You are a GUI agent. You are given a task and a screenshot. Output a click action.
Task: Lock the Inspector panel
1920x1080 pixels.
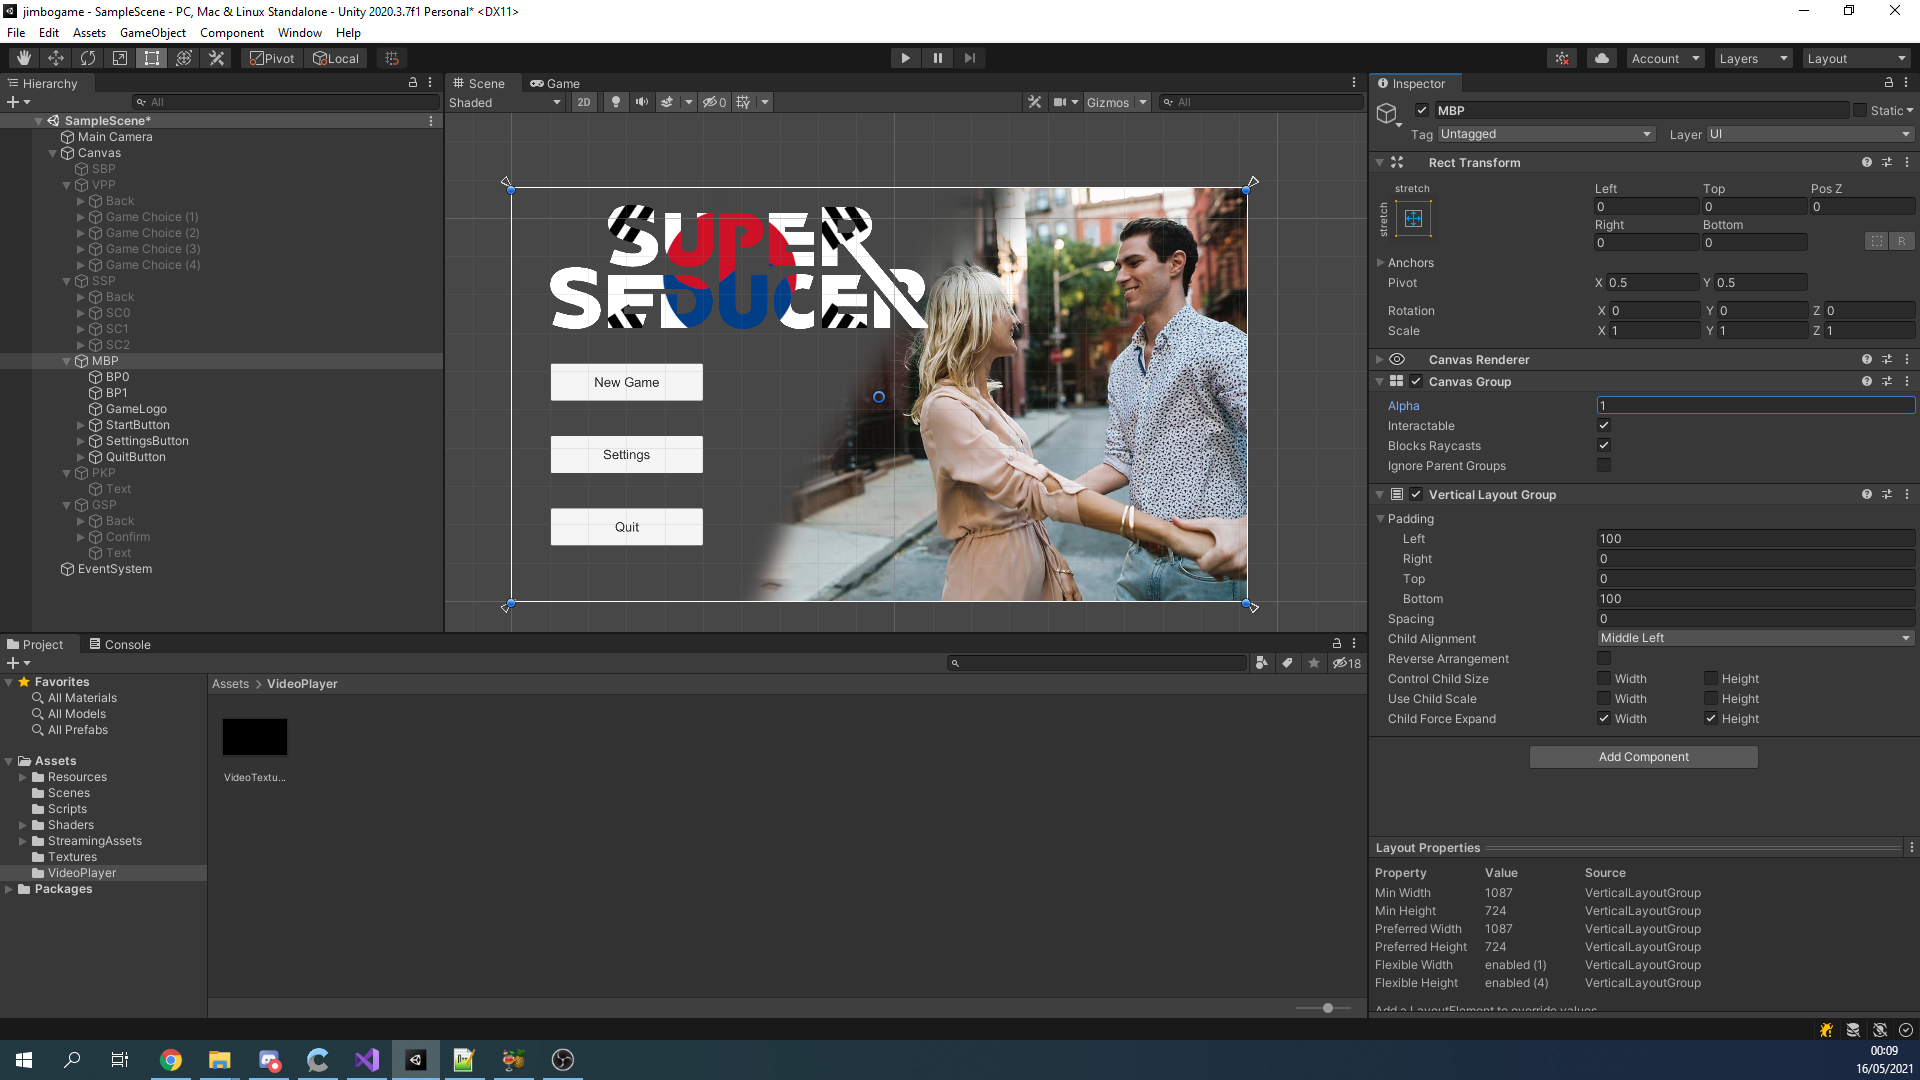1888,83
